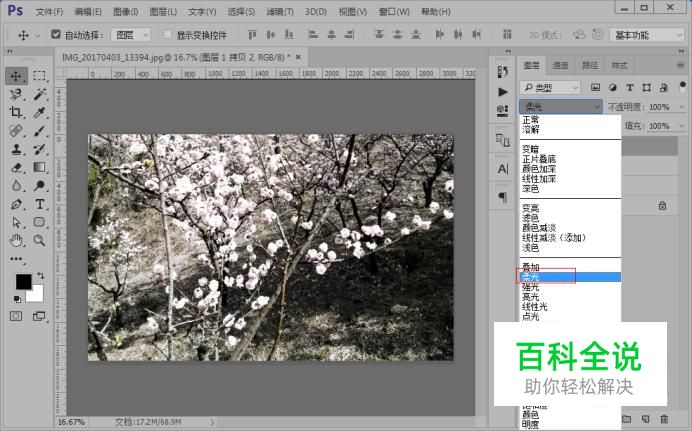The height and width of the screenshot is (431, 692).
Task: Select the Clone Stamp tool
Action: coord(16,149)
